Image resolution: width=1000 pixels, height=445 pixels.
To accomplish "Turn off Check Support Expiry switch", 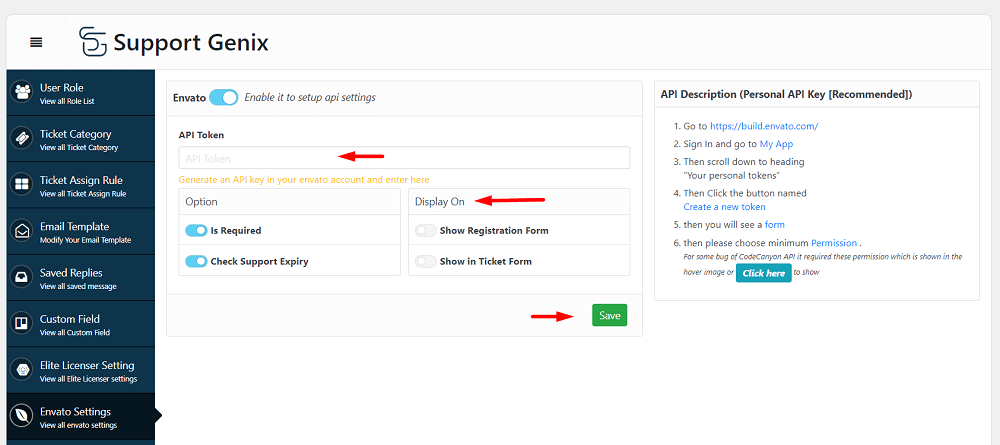I will (196, 261).
